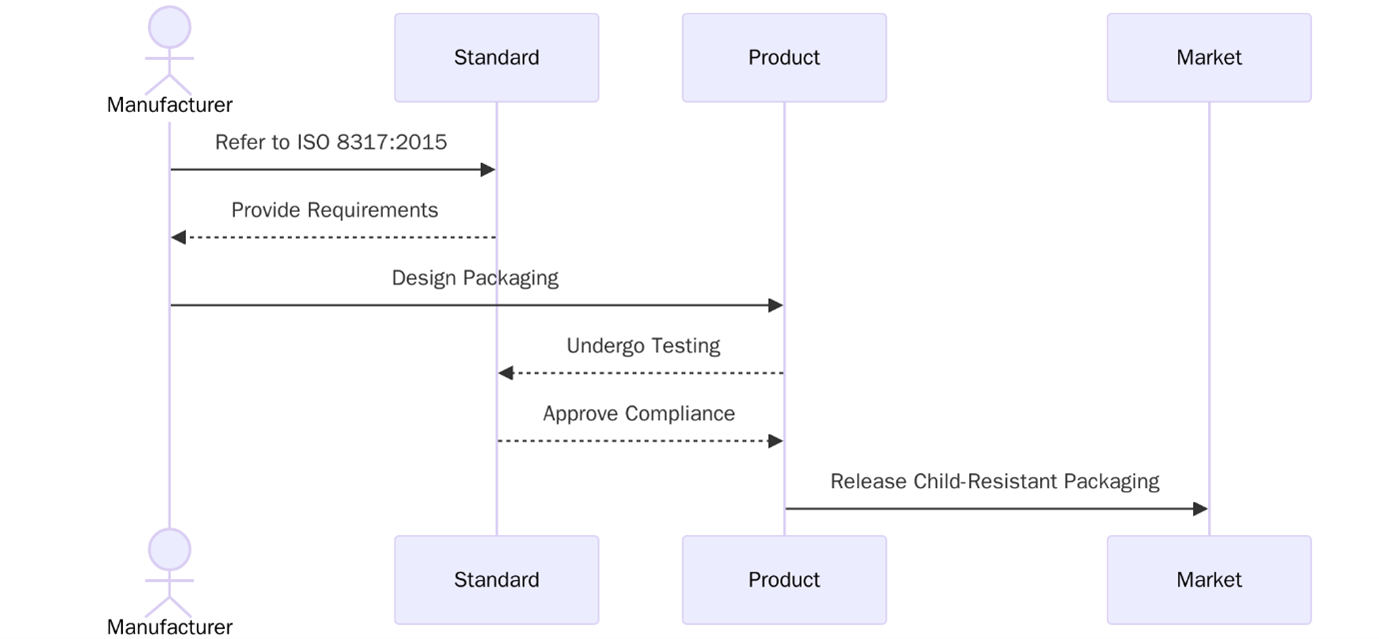Click the arrowhead on Refer to ISO message

[488, 169]
